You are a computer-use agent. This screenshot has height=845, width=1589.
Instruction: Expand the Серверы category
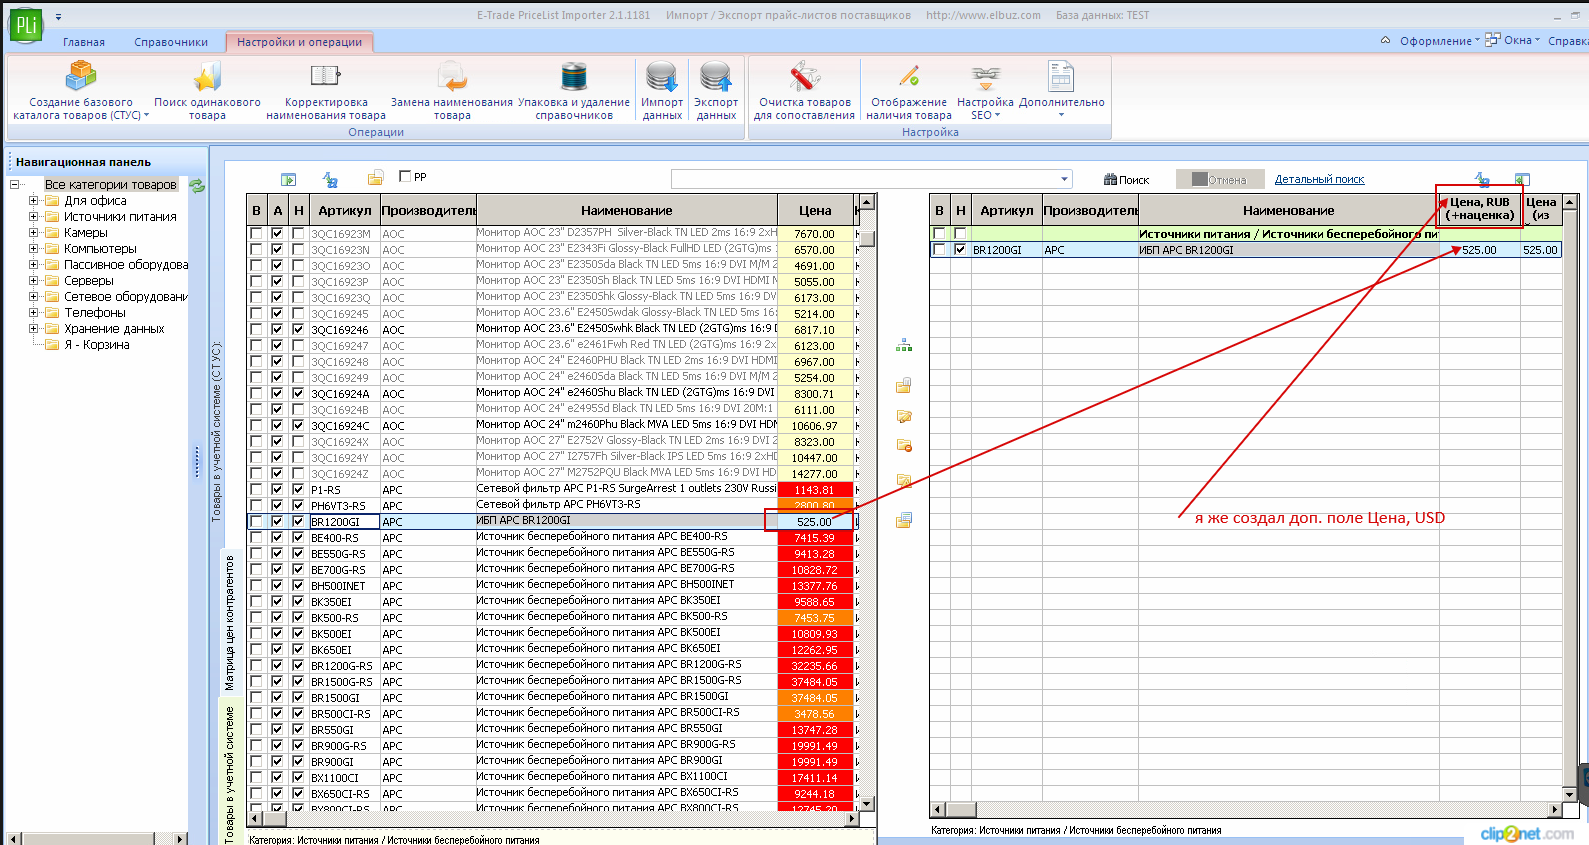click(33, 281)
